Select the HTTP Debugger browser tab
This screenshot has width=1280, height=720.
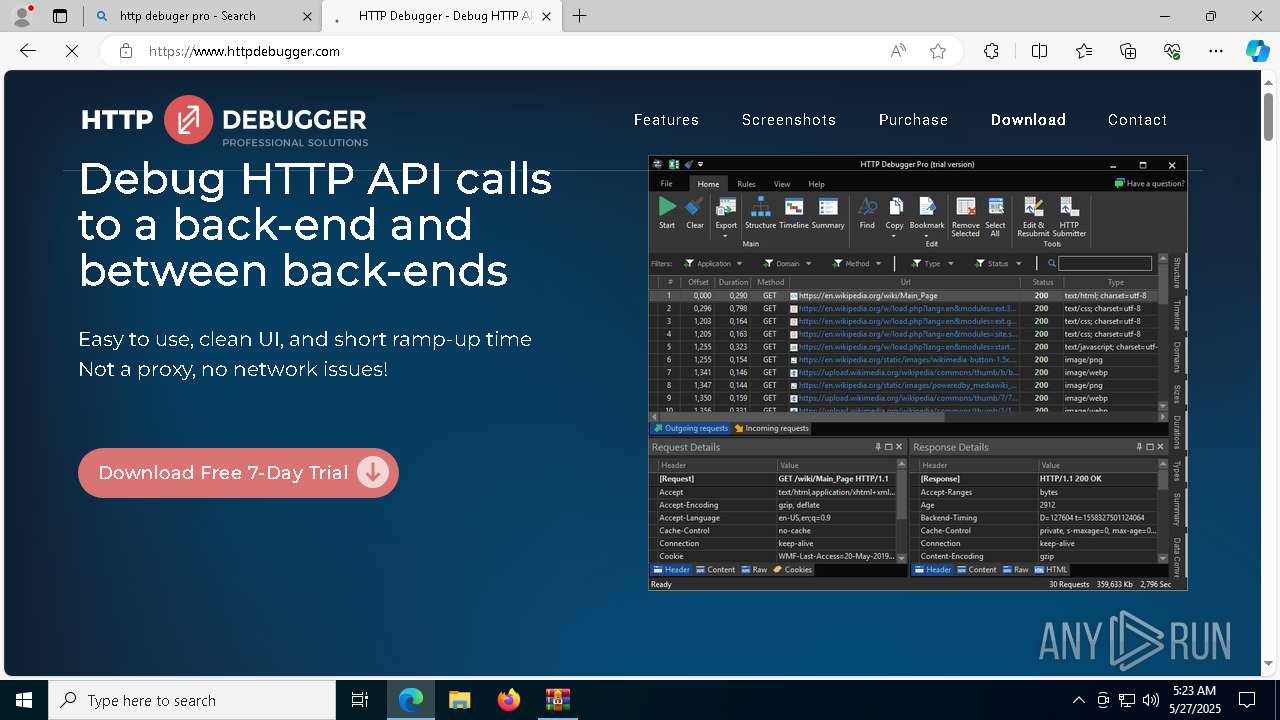[442, 16]
